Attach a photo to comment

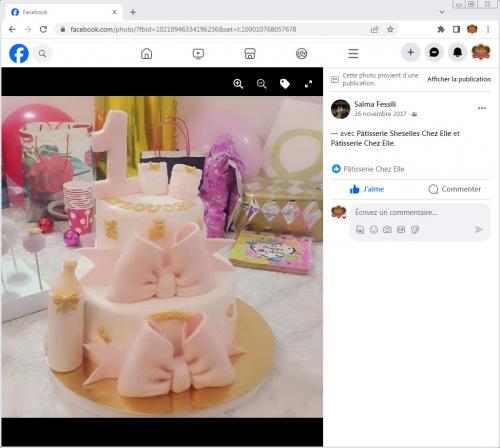(x=387, y=229)
